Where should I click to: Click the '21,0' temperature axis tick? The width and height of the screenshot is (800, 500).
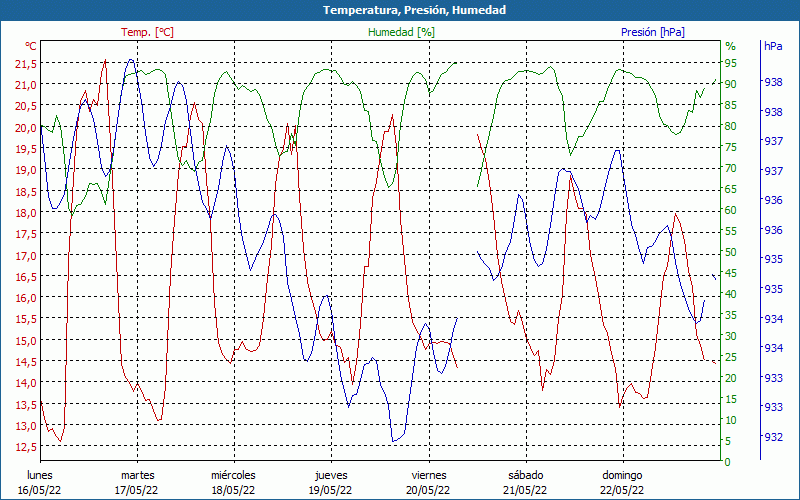click(x=27, y=85)
